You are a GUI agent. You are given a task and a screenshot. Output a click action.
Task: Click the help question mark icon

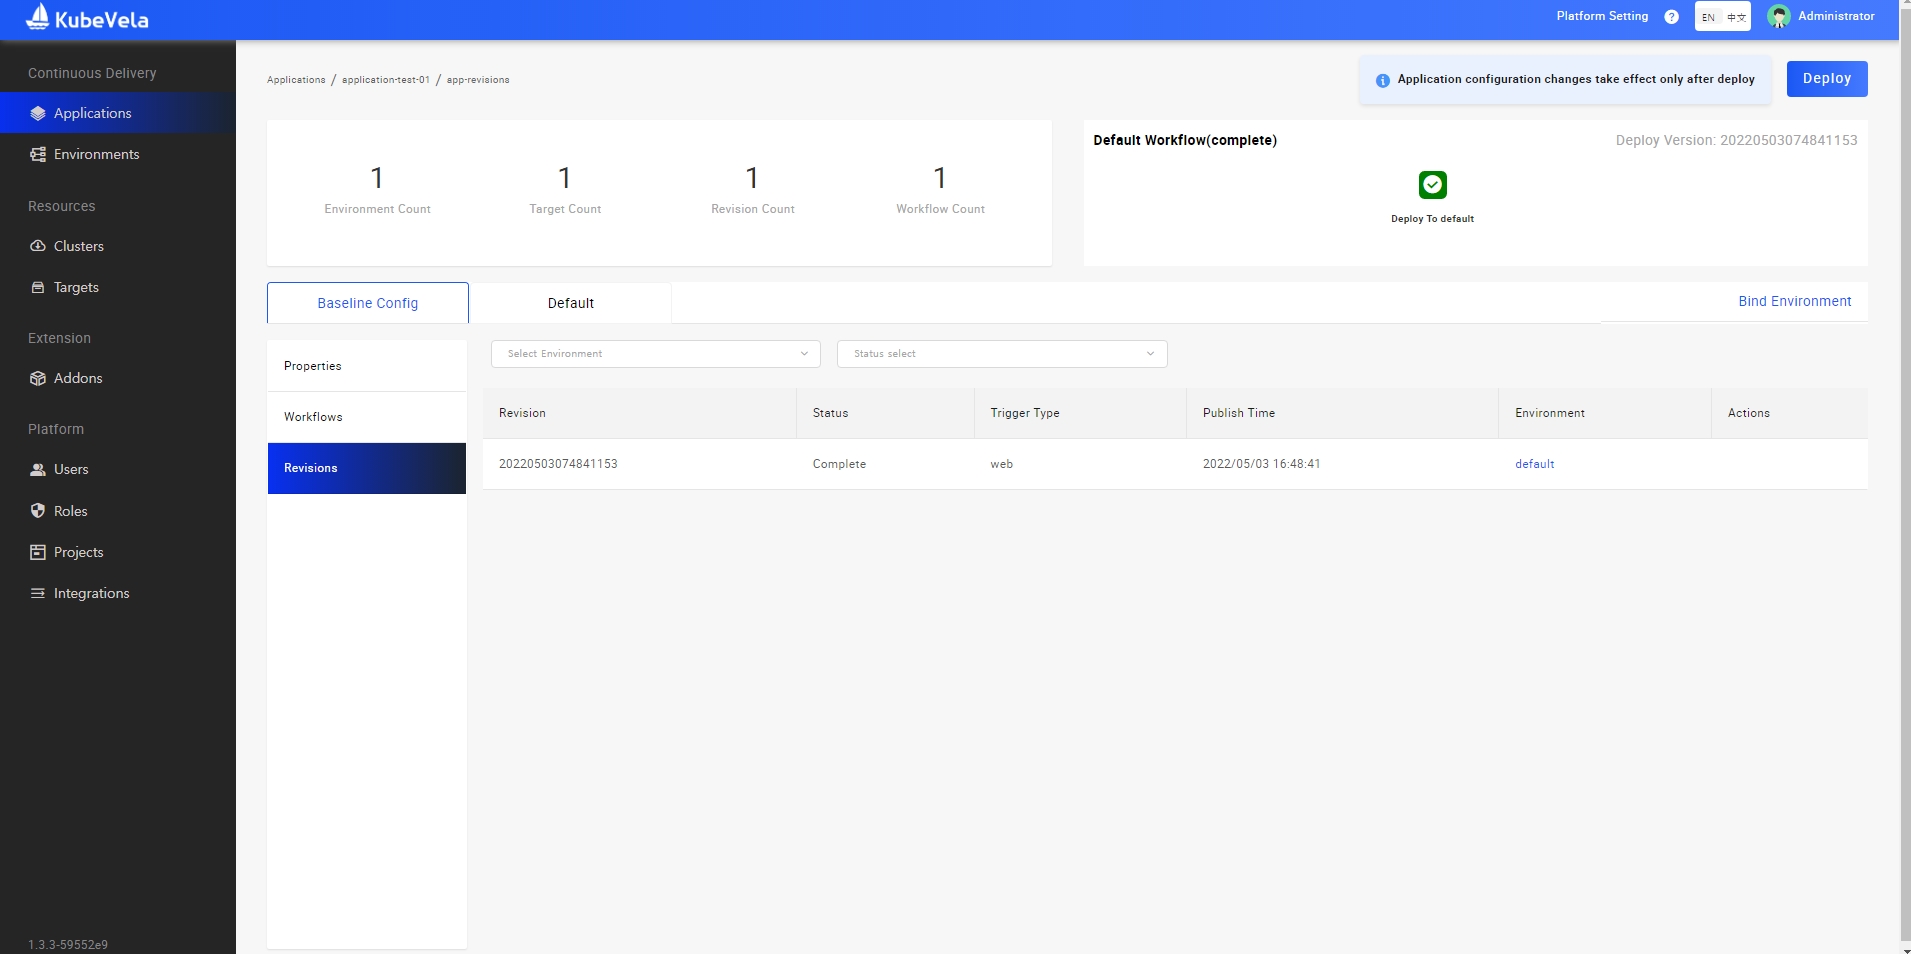(x=1671, y=17)
